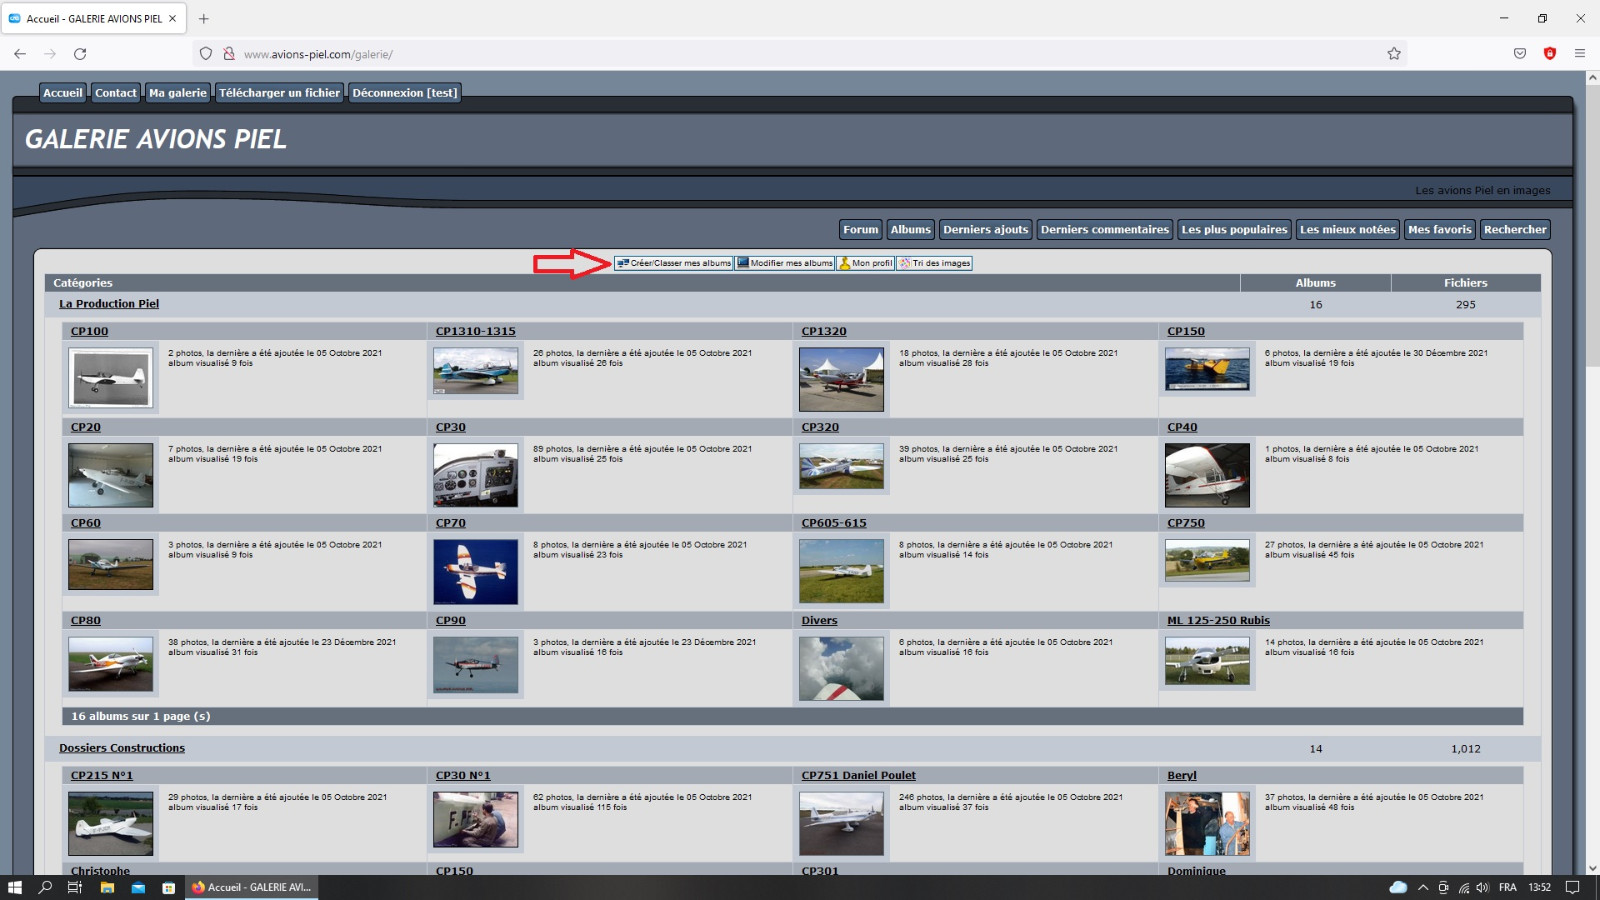Viewport: 1600px width, 900px height.
Task: Close the Accueil - GALERIE AVIONS PIEL tab
Action: [172, 18]
